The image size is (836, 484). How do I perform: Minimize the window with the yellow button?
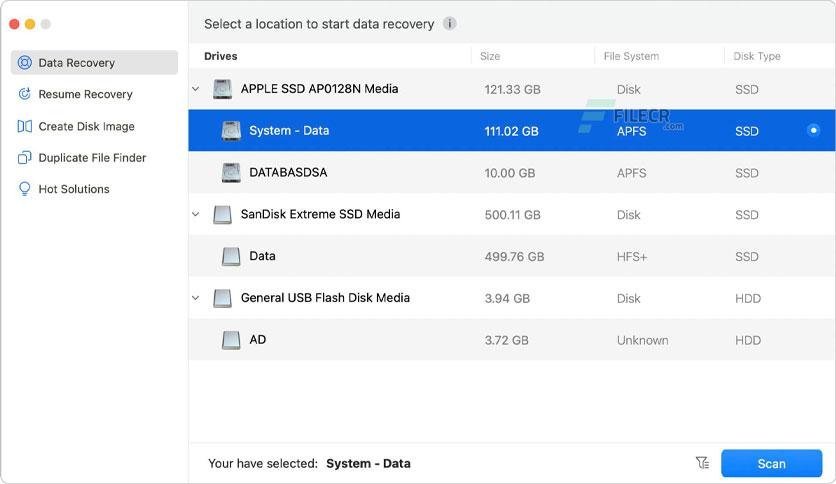click(x=30, y=24)
